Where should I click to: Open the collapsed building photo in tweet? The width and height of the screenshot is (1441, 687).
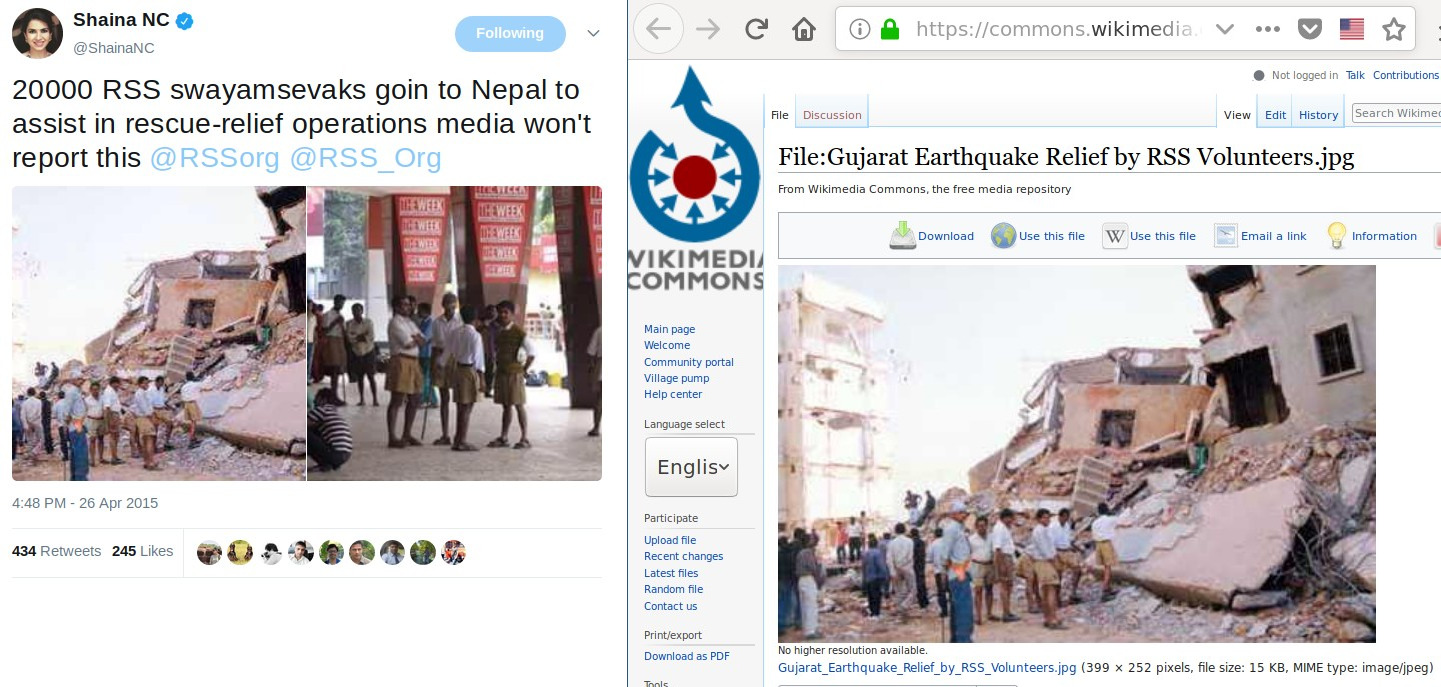pos(159,333)
